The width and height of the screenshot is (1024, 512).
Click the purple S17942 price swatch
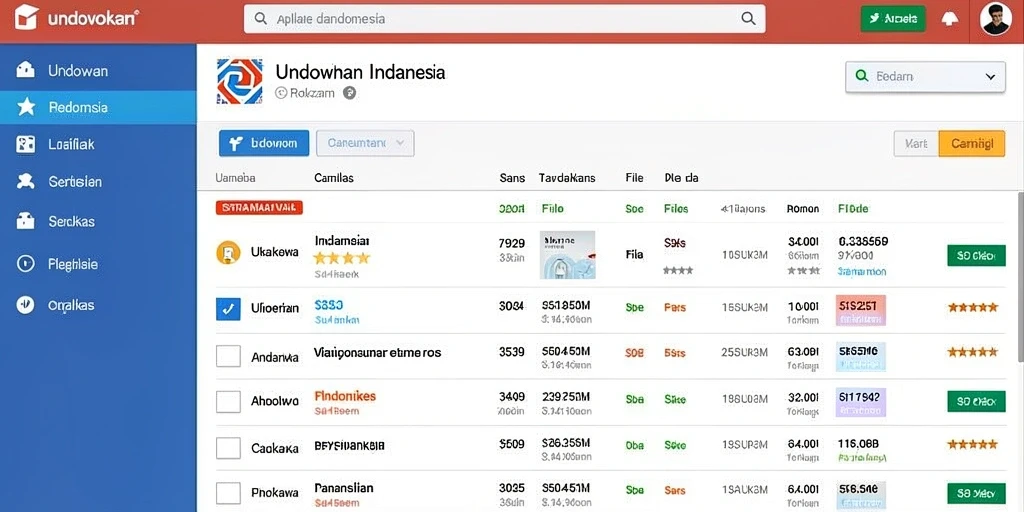tap(861, 402)
